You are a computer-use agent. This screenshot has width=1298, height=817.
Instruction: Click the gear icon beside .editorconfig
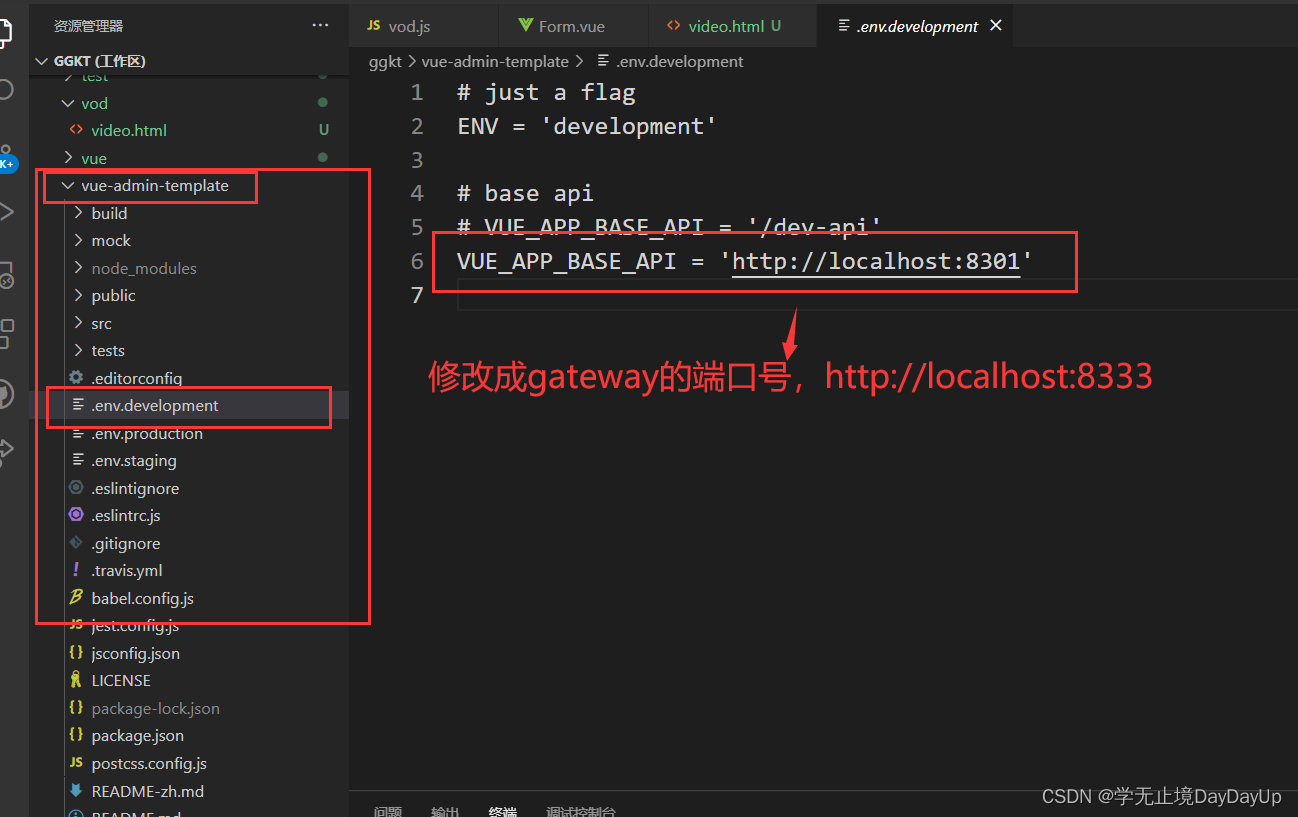tap(76, 378)
